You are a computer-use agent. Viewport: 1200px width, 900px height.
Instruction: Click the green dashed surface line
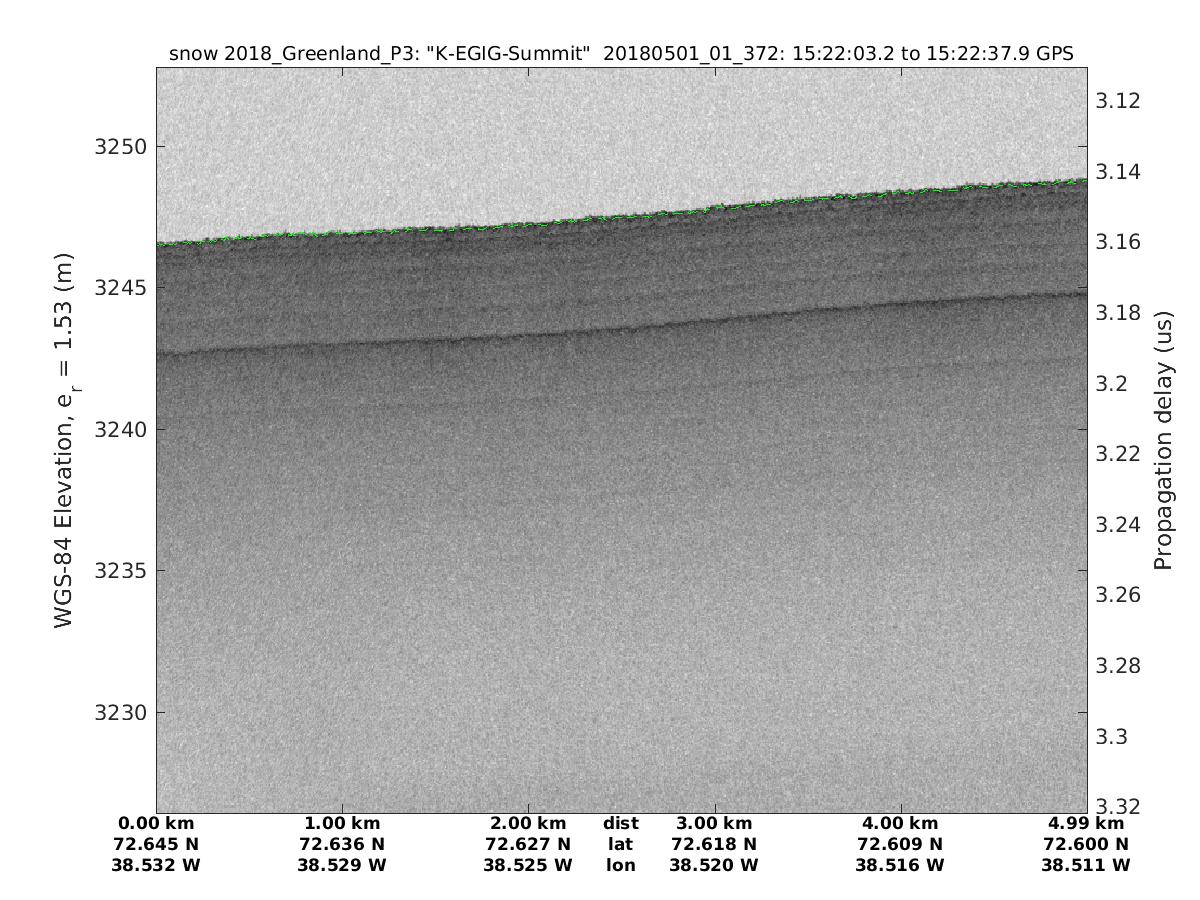(x=620, y=215)
